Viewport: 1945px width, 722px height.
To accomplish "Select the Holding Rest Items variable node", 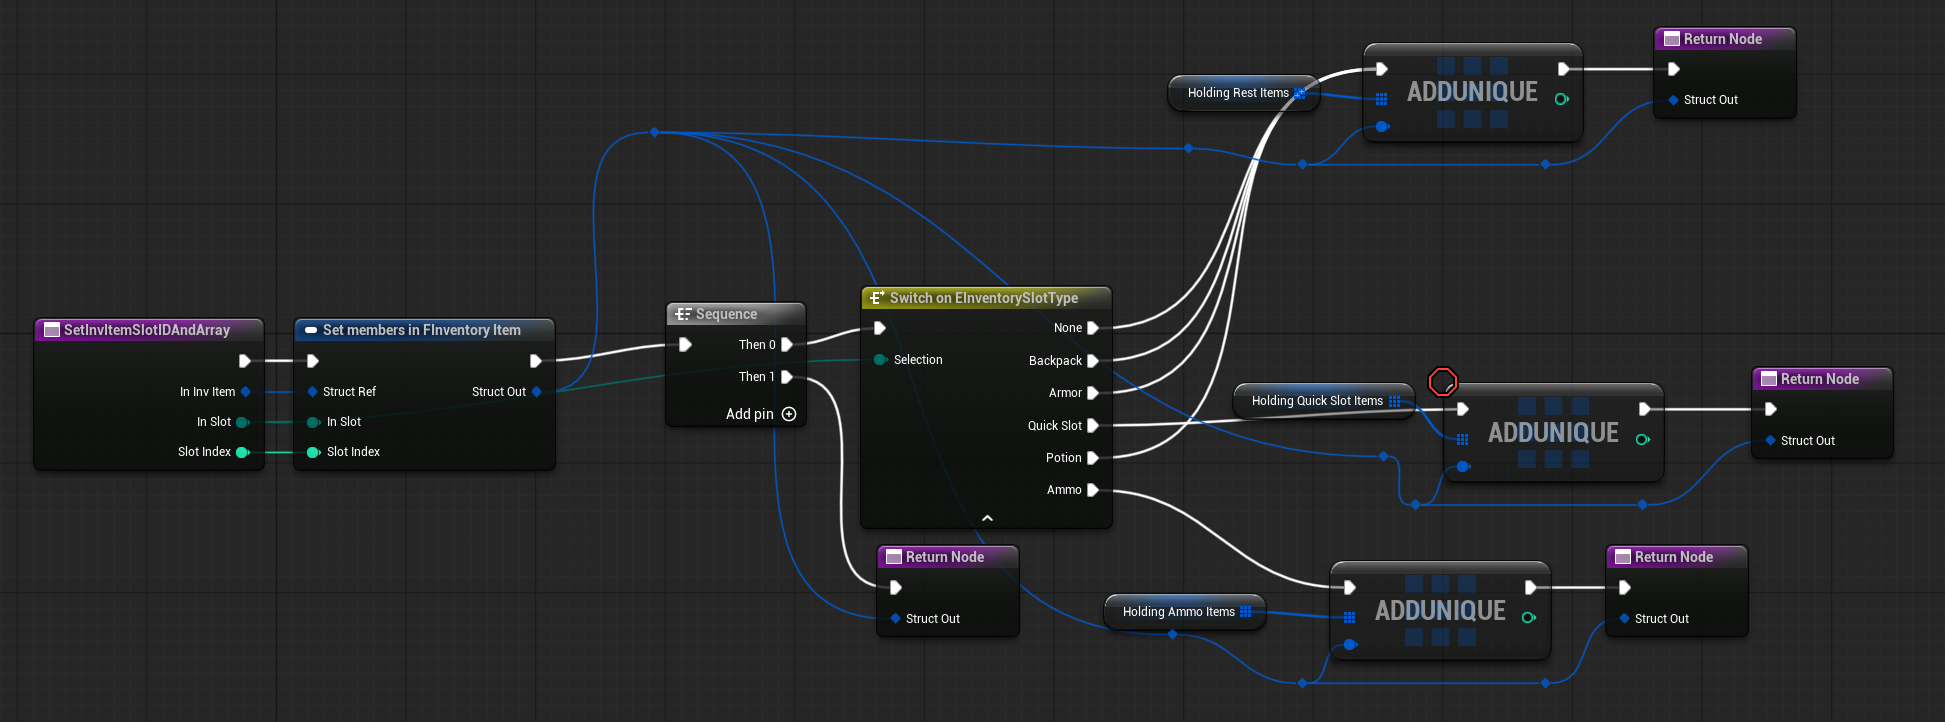I will coord(1238,93).
